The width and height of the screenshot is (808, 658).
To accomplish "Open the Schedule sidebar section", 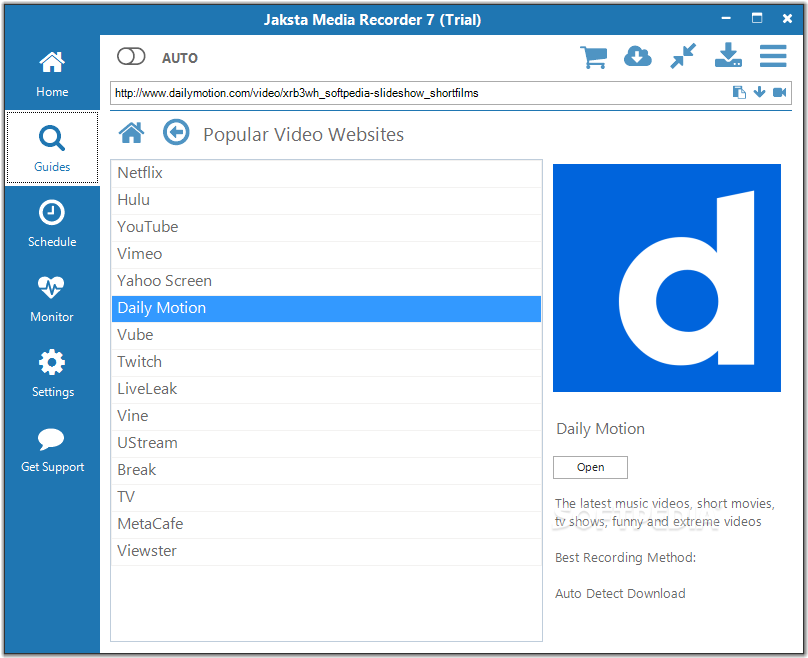I will 52,223.
